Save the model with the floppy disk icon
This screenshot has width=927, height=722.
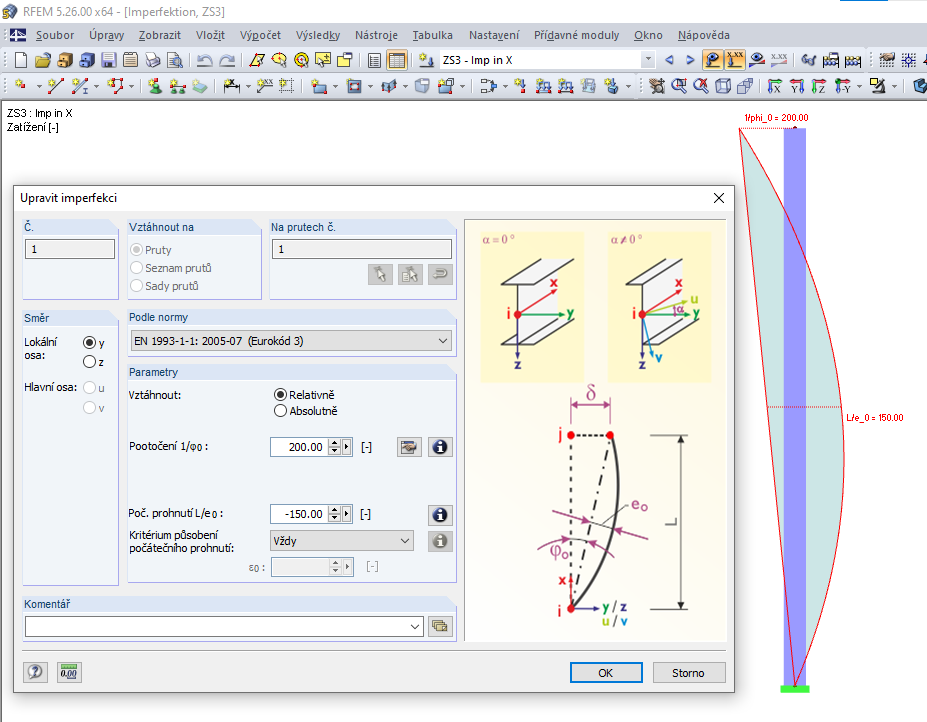pos(108,60)
